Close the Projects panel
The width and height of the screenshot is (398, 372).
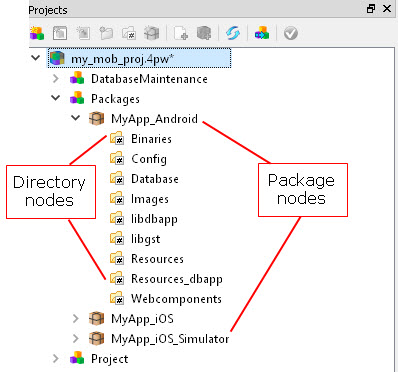coord(387,8)
